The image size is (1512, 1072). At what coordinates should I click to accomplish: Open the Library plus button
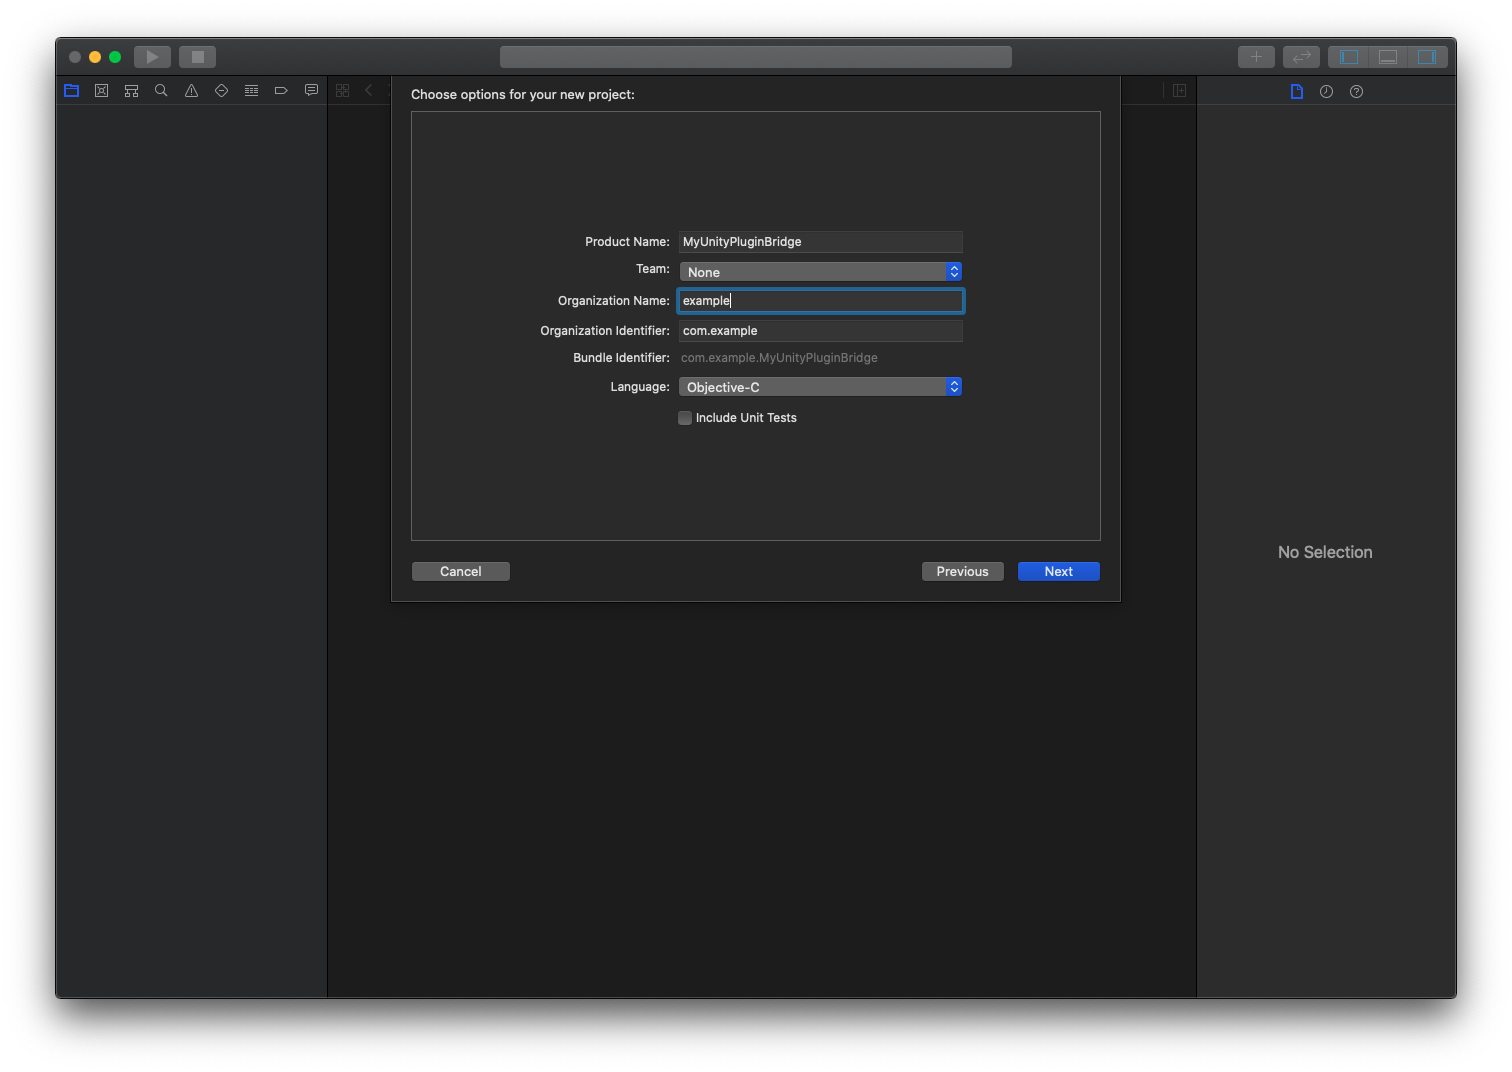pos(1256,57)
